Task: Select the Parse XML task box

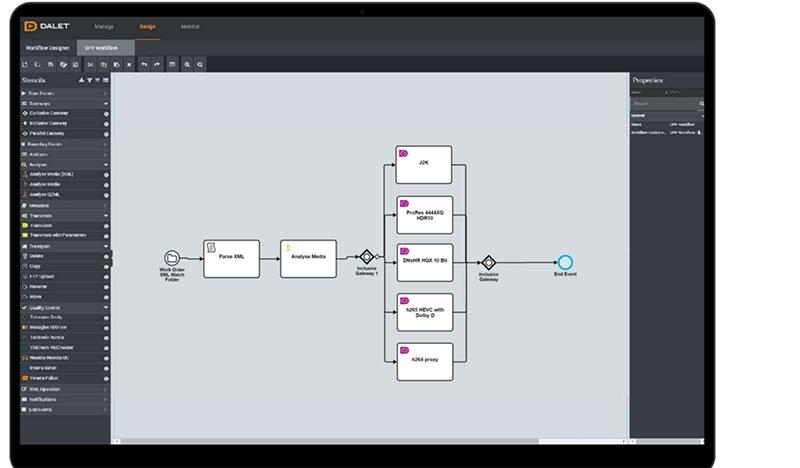Action: [232, 259]
